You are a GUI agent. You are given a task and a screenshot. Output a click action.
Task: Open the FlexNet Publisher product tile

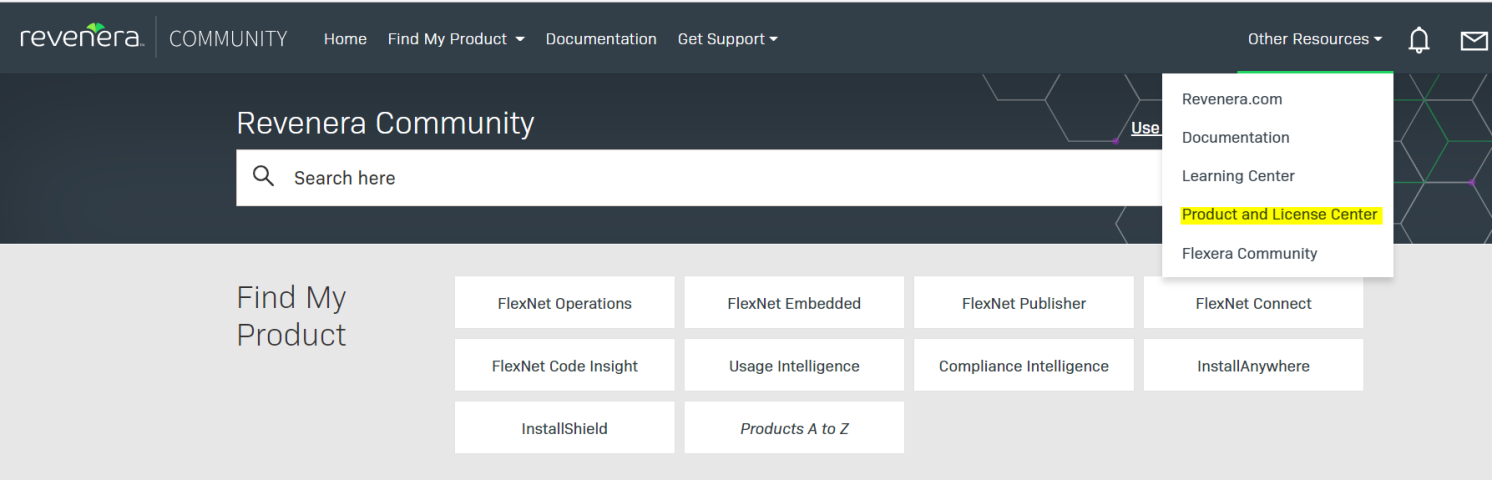[1024, 303]
